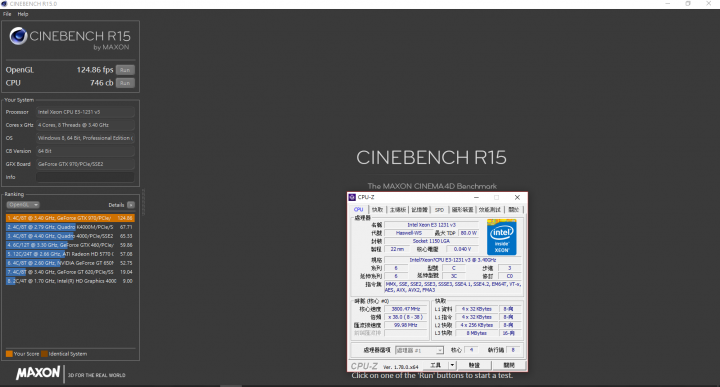Screen dimensions: 720x387
Task: Switch to the 效能測試 tab in CPU-Z
Action: (489, 209)
